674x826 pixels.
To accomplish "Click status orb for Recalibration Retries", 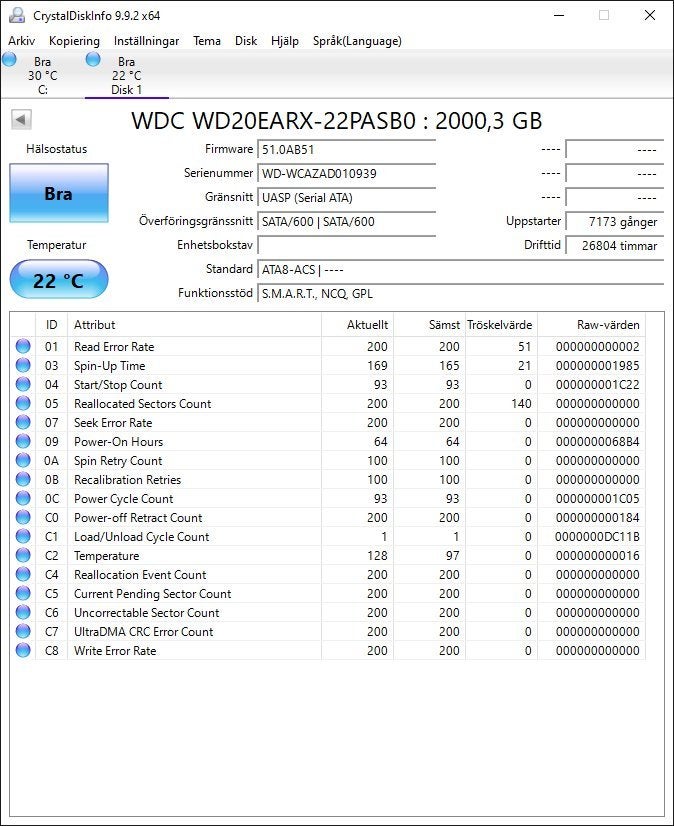I will [x=23, y=479].
